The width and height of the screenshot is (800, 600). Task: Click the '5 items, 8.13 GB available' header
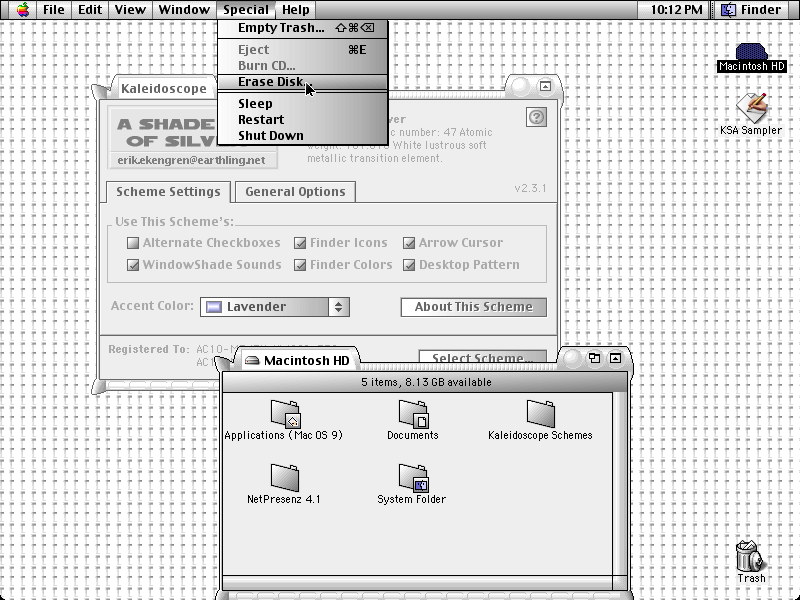click(426, 382)
